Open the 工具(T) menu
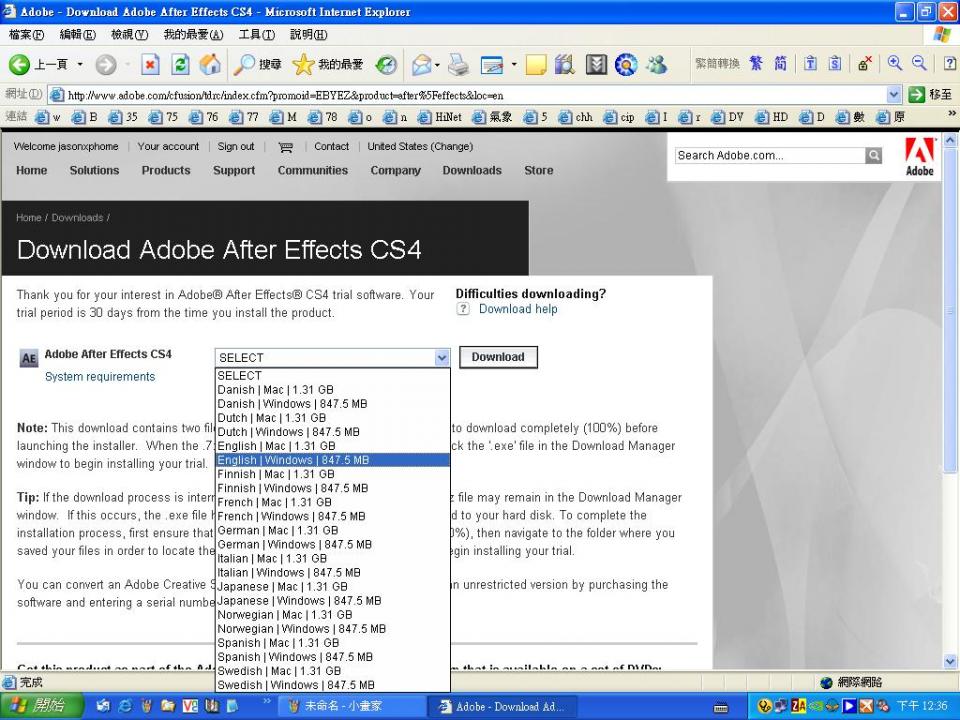 pyautogui.click(x=257, y=35)
